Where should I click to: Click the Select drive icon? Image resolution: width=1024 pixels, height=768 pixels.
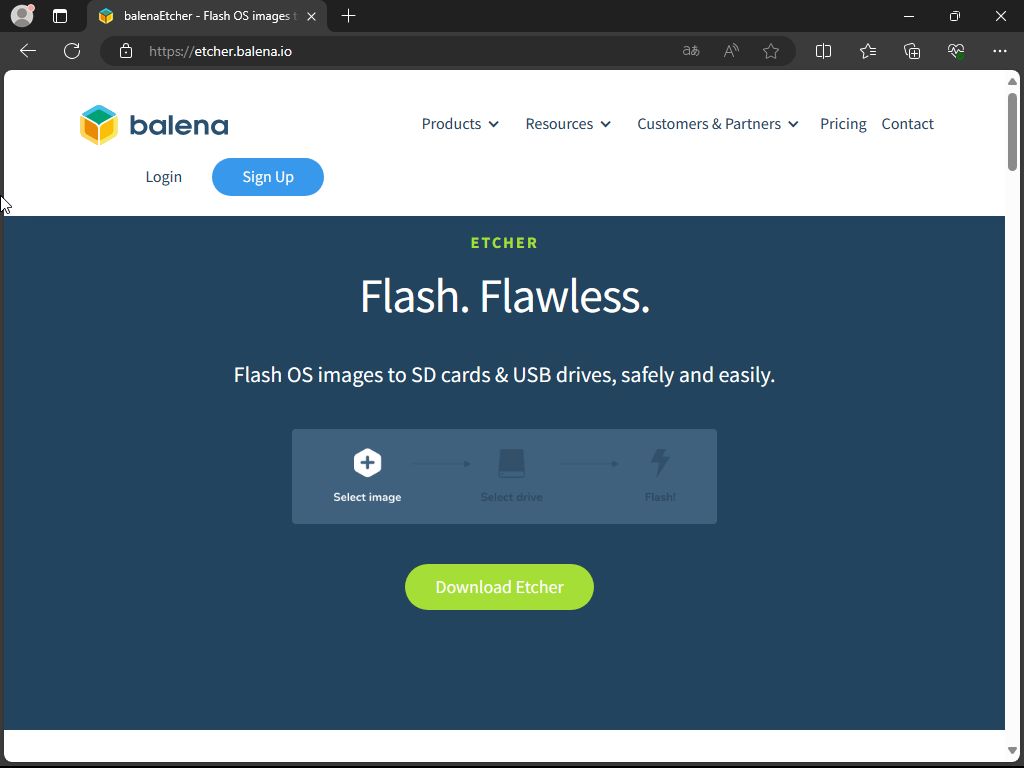[511, 463]
